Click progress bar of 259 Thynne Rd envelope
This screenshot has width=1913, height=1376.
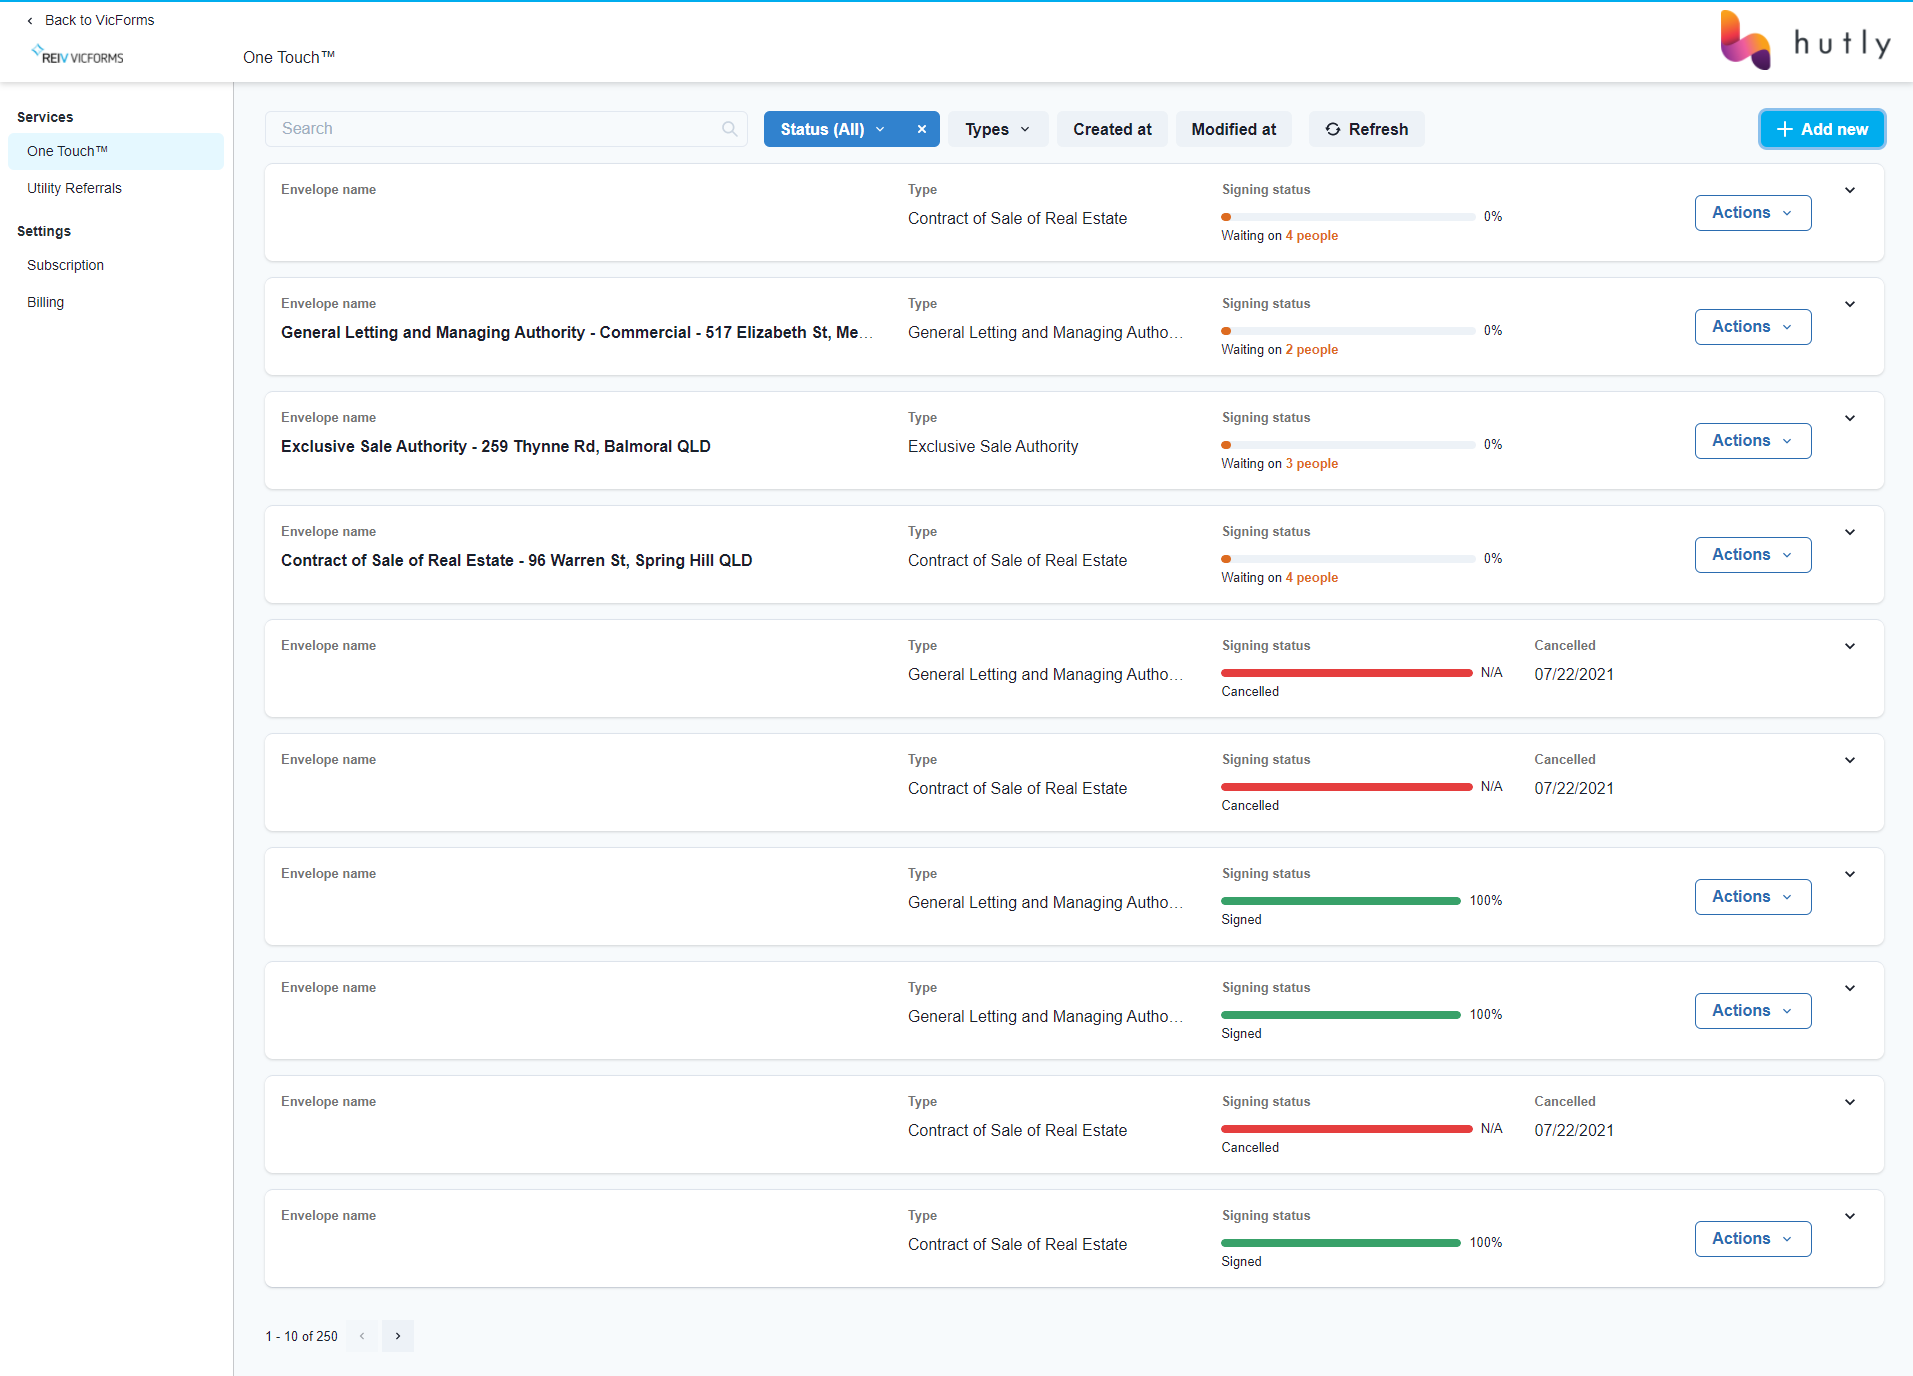tap(1347, 445)
